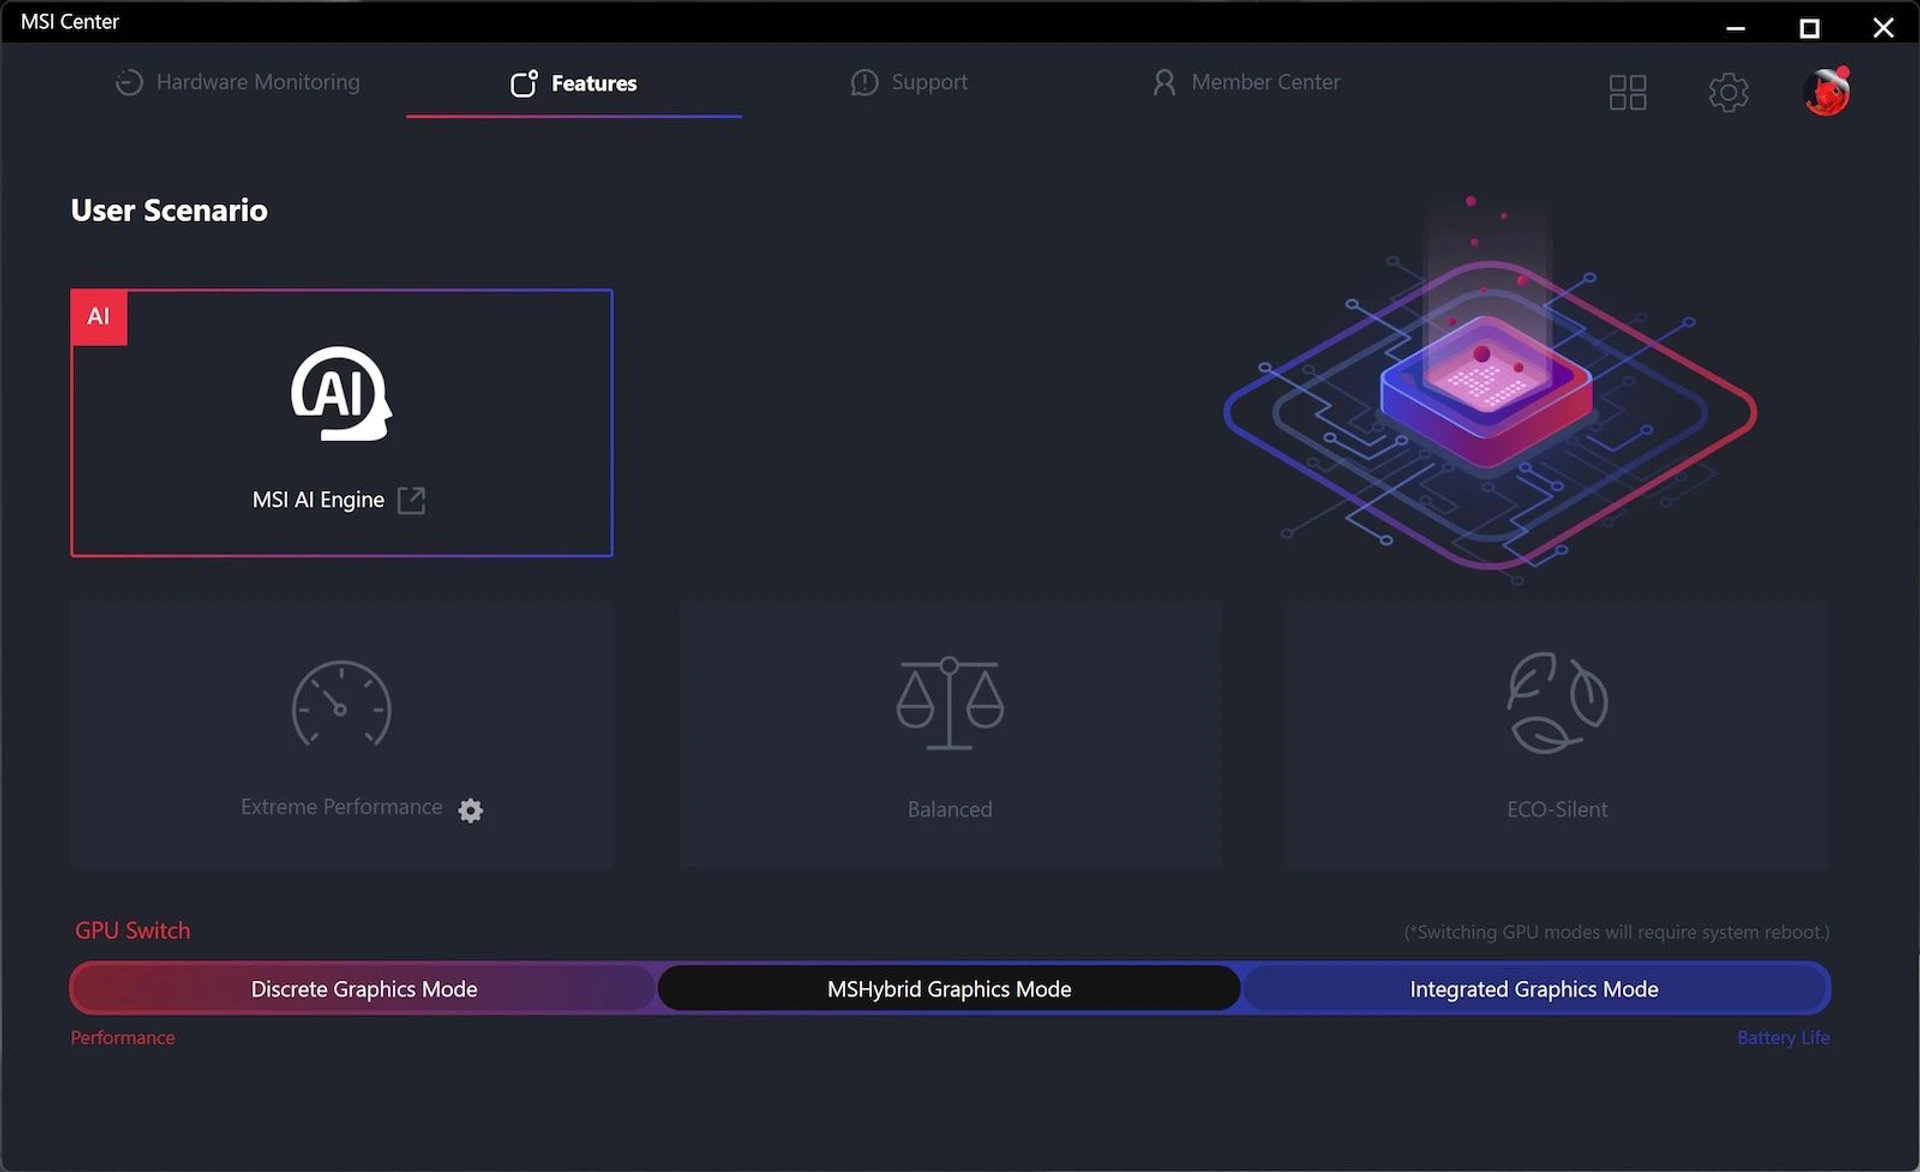This screenshot has width=1920, height=1172.
Task: Open the Hardware Monitoring tab
Action: click(x=238, y=82)
